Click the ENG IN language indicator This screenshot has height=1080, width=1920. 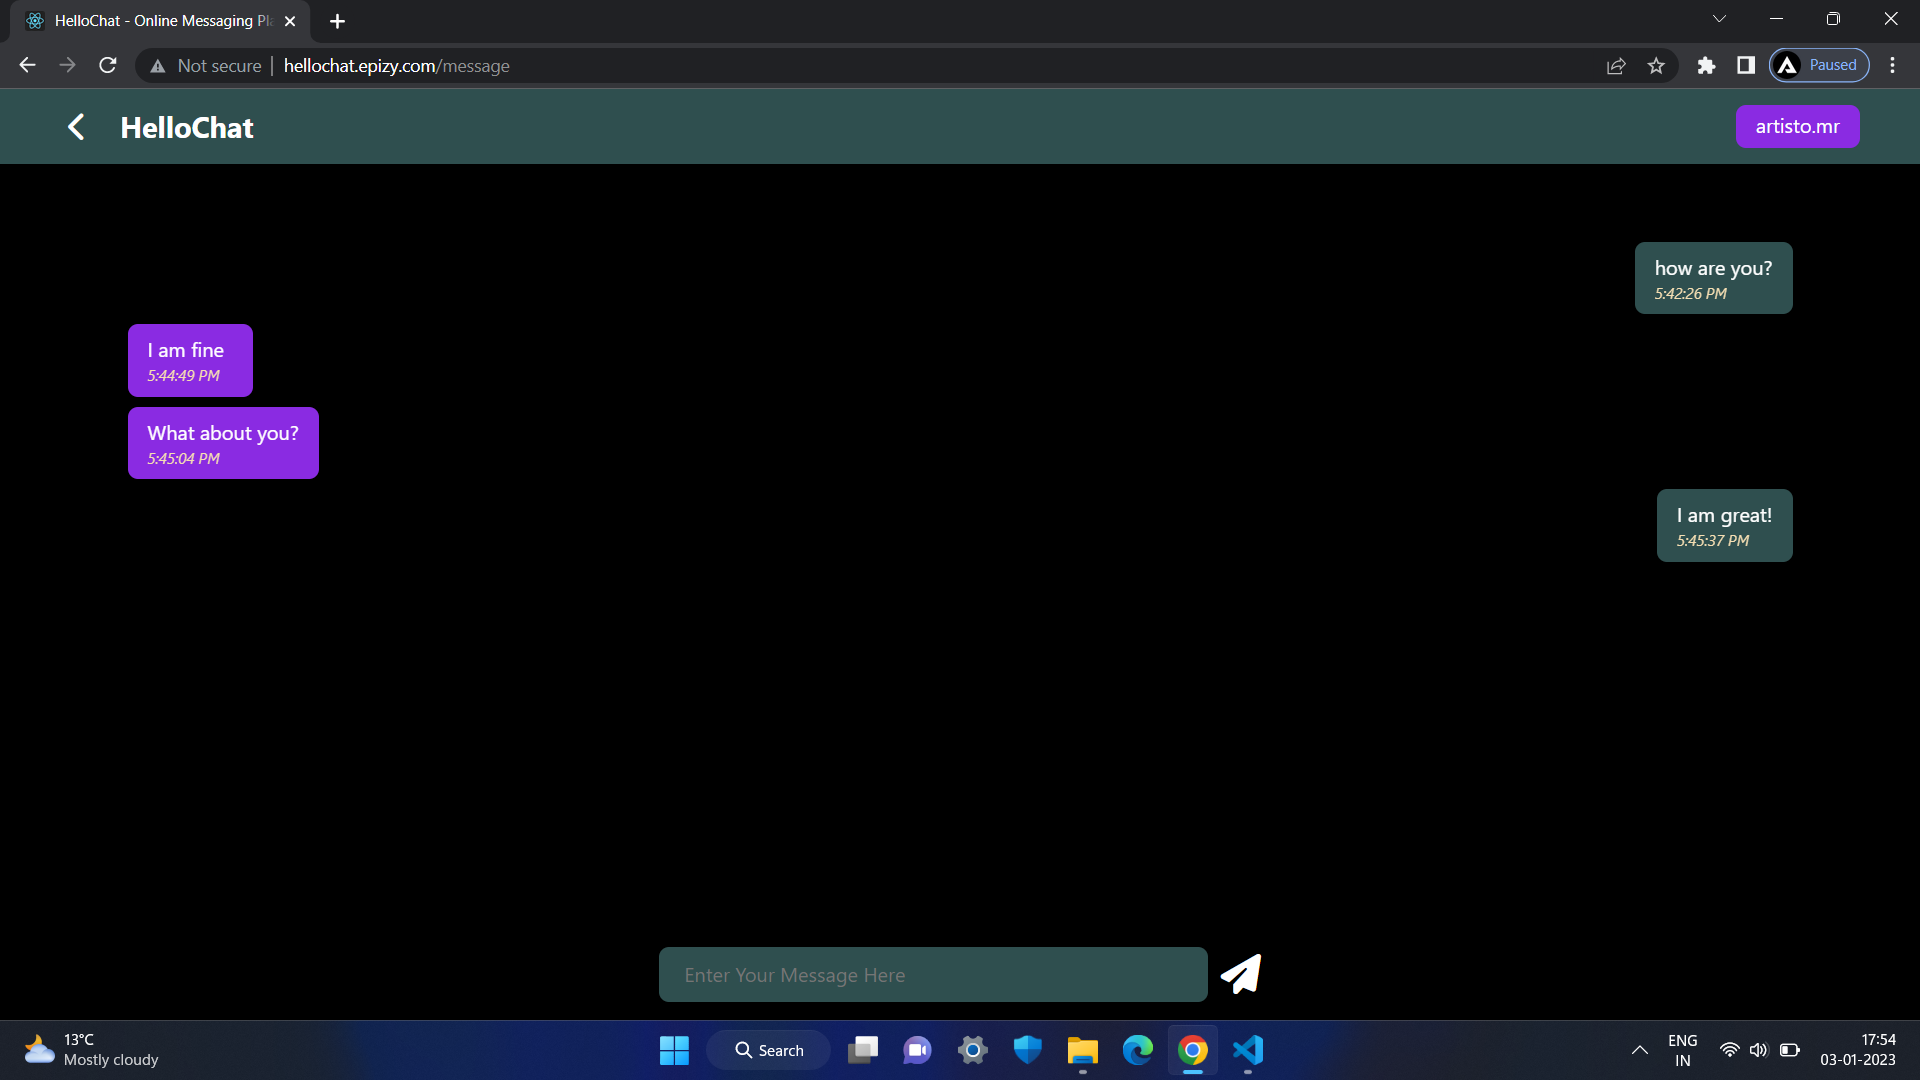tap(1683, 1050)
